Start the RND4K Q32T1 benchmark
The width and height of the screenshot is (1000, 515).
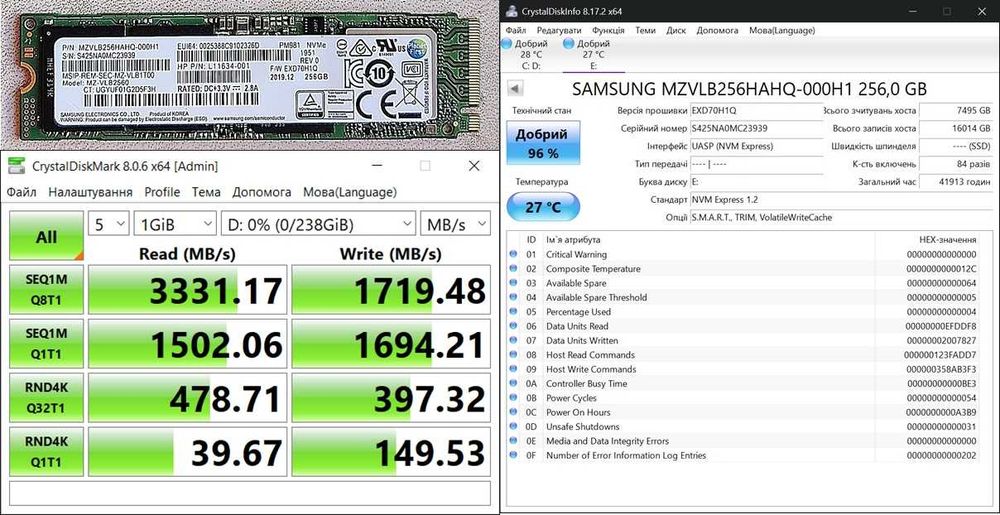pyautogui.click(x=47, y=398)
